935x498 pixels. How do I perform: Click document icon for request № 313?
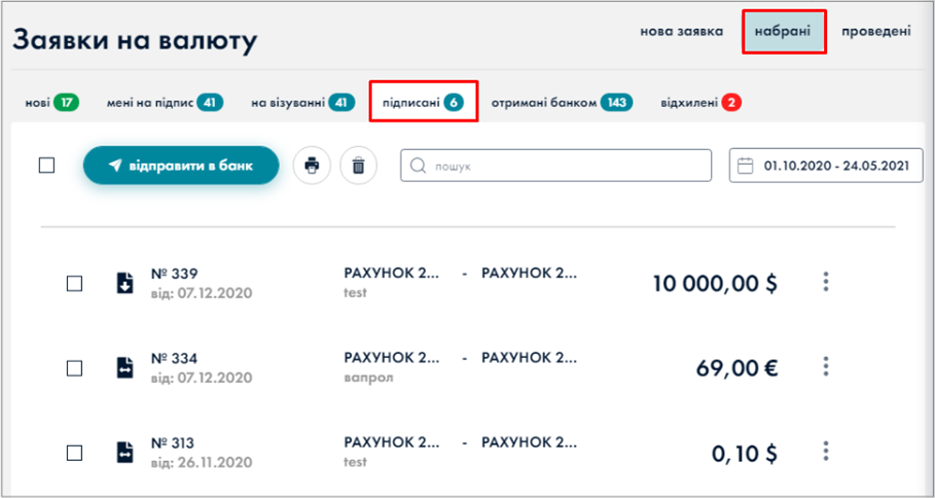click(124, 452)
